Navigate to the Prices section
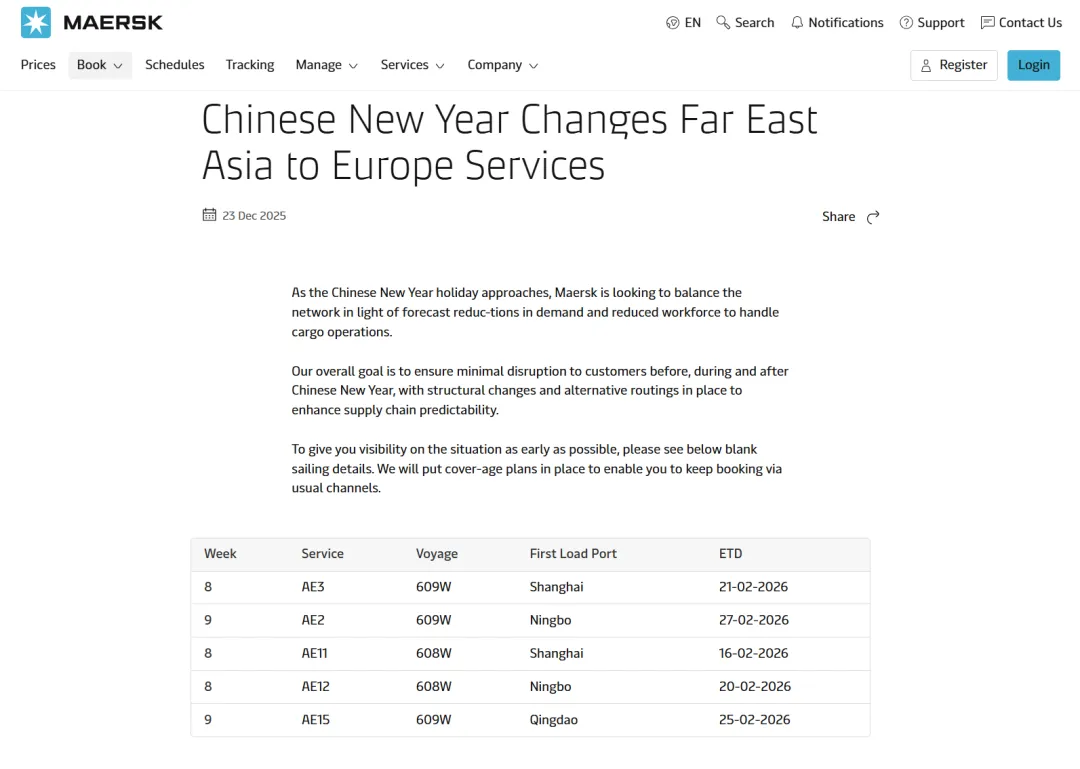The image size is (1080, 769). [x=38, y=64]
